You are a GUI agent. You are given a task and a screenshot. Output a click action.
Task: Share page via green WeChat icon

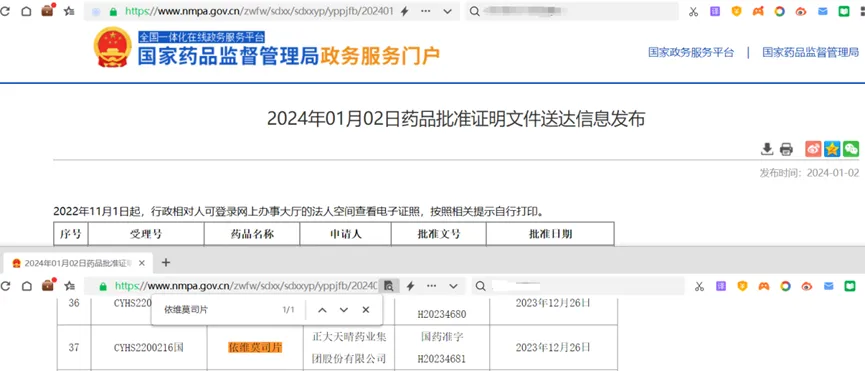pyautogui.click(x=851, y=148)
